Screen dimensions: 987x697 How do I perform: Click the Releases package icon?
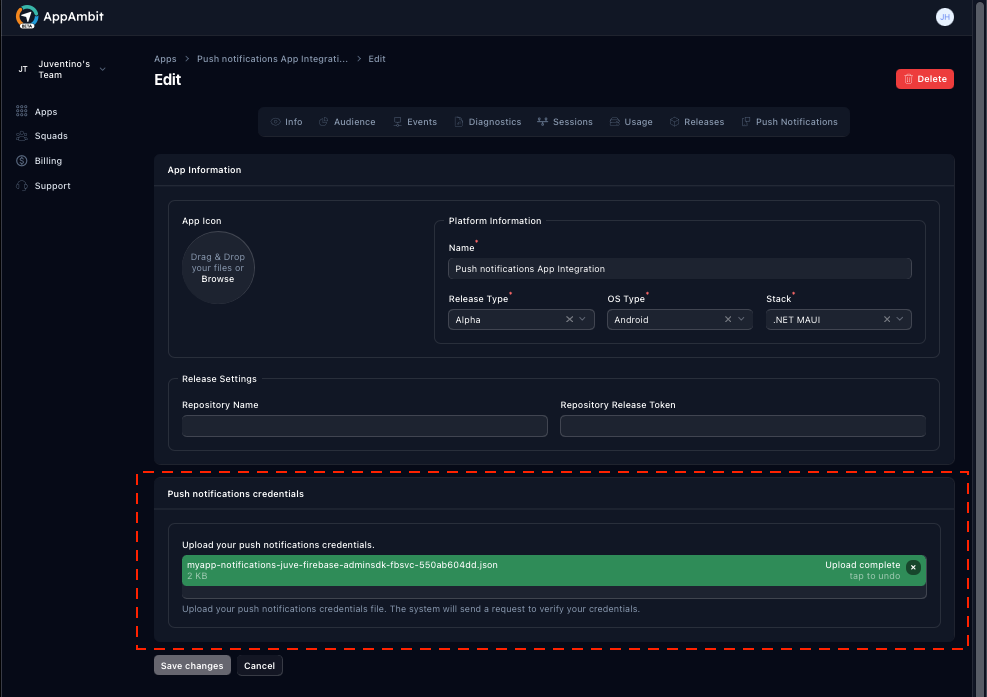(x=676, y=121)
